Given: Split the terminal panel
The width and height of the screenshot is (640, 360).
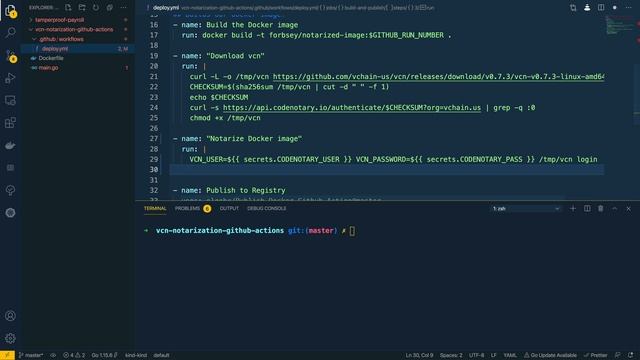Looking at the screenshot, I should click(587, 209).
